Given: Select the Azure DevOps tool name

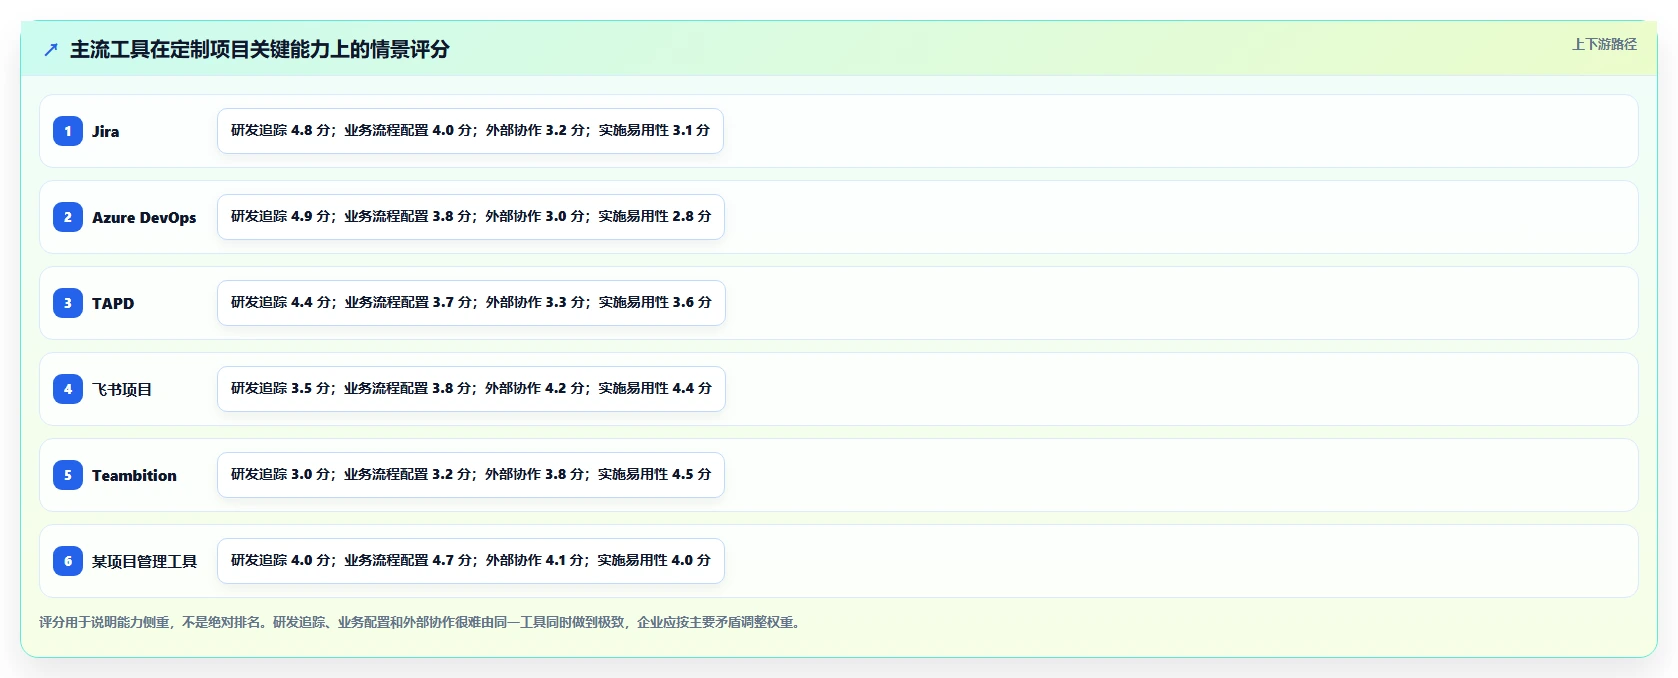Looking at the screenshot, I should point(144,217).
